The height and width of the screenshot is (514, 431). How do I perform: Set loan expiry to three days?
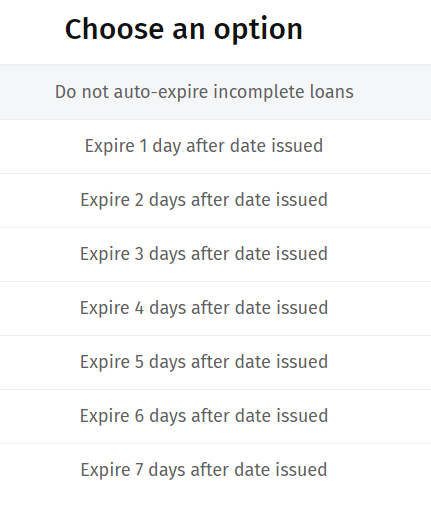[x=215, y=254]
